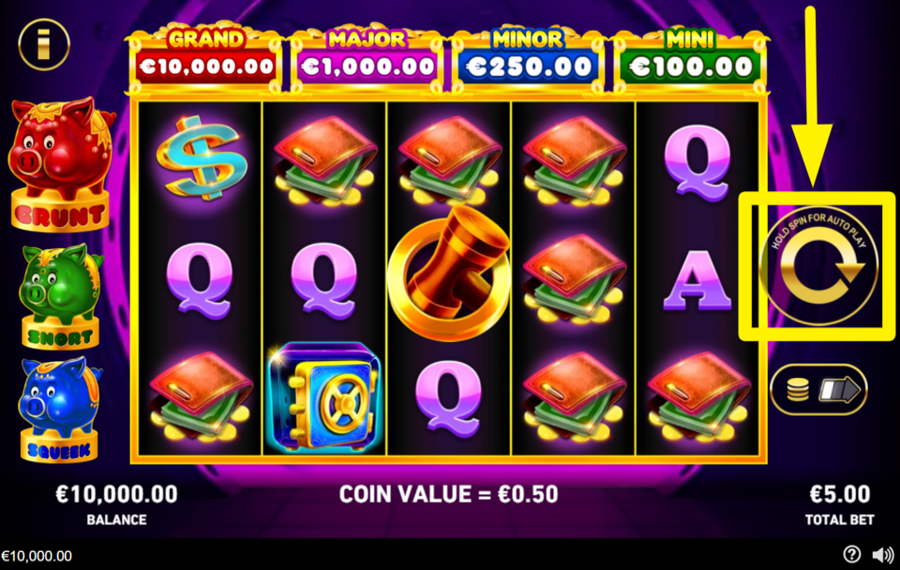Click the dollar sign symbol on reel one
900x570 pixels.
click(201, 157)
